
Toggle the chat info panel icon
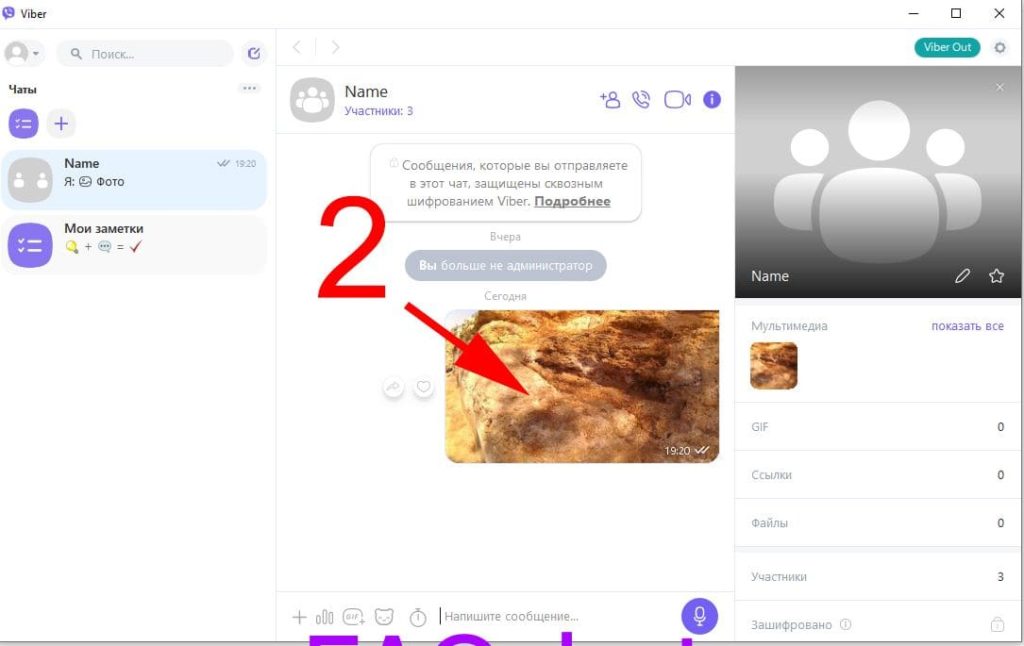click(712, 99)
